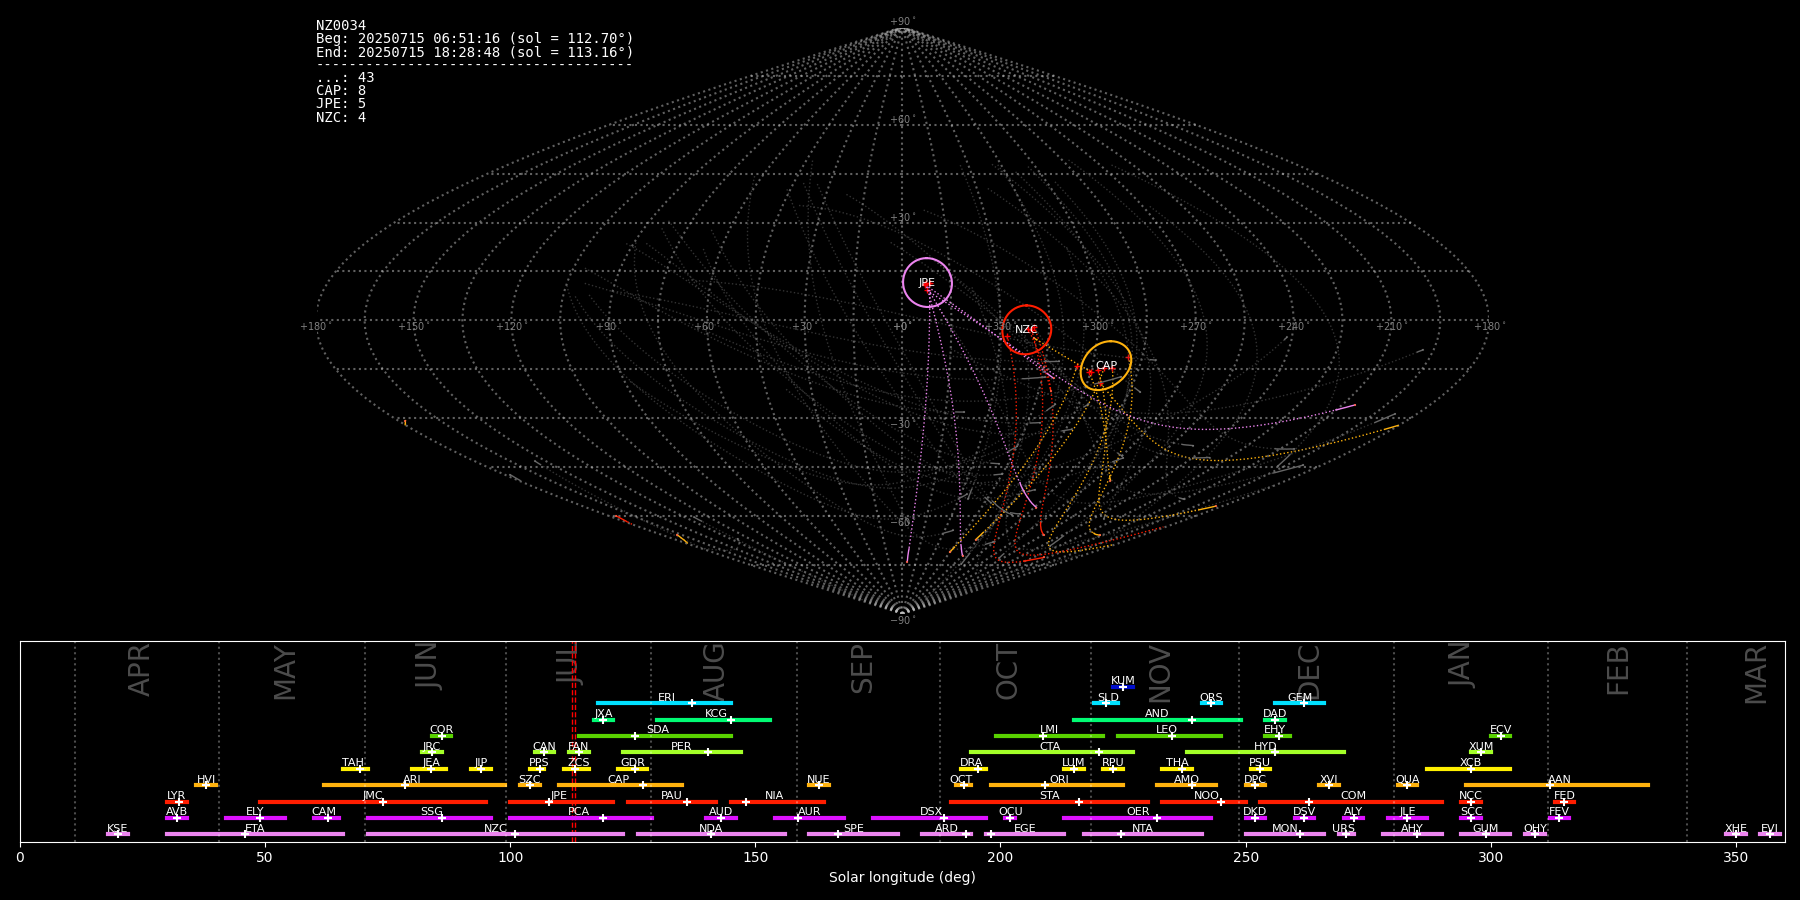Click the LMI shower bar label
This screenshot has width=1800, height=900.
click(1049, 730)
